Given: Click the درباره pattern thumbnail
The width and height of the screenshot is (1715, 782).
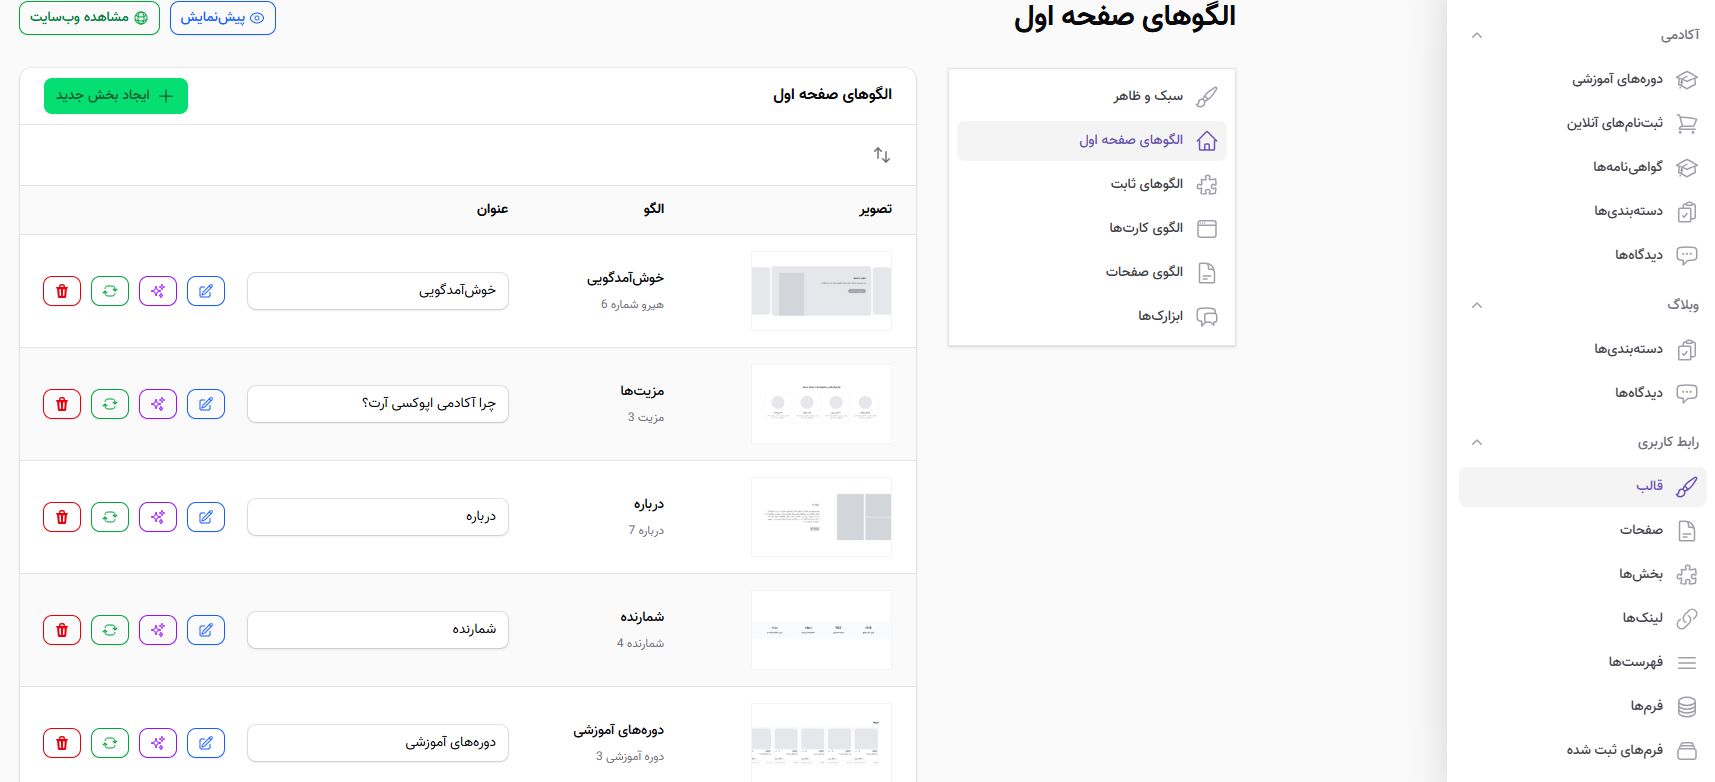Looking at the screenshot, I should click(x=821, y=517).
